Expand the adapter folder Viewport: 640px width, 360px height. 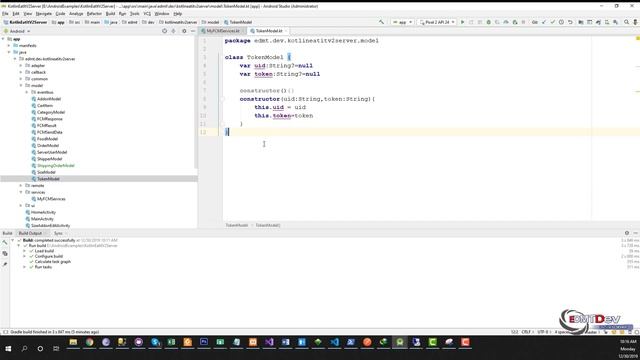(x=21, y=66)
